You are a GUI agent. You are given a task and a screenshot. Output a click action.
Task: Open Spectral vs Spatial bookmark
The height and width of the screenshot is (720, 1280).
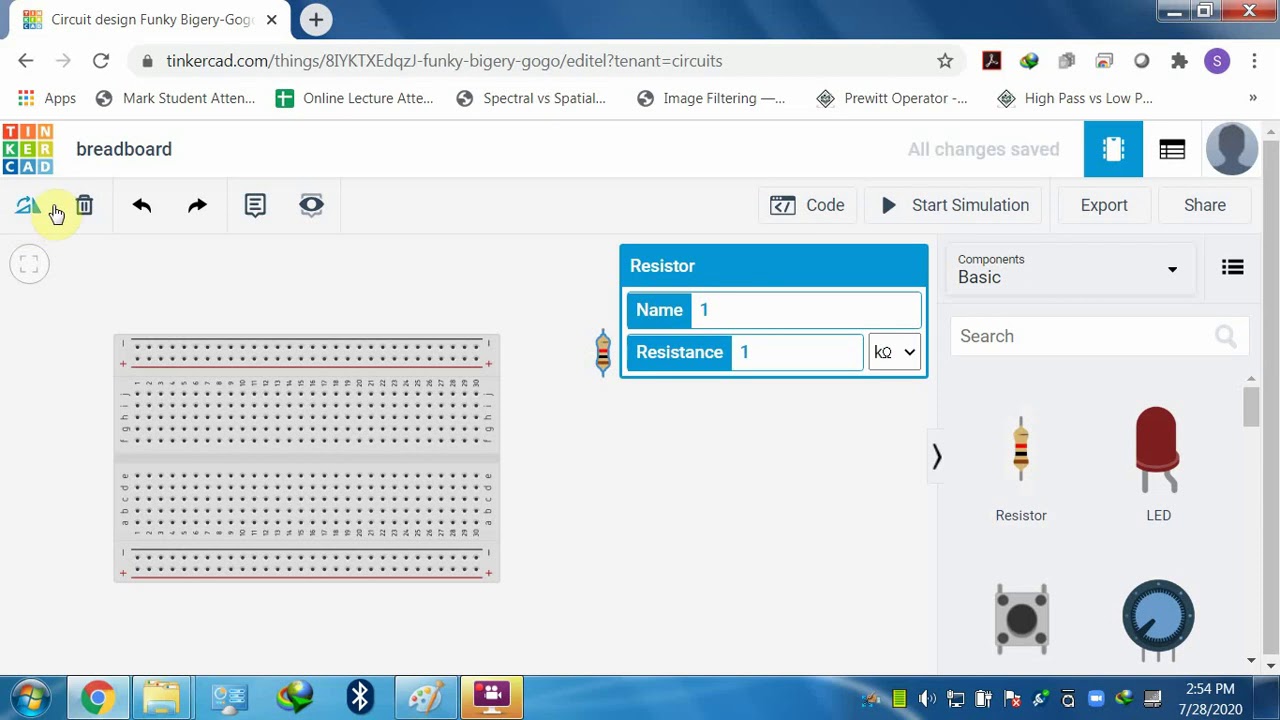(530, 98)
